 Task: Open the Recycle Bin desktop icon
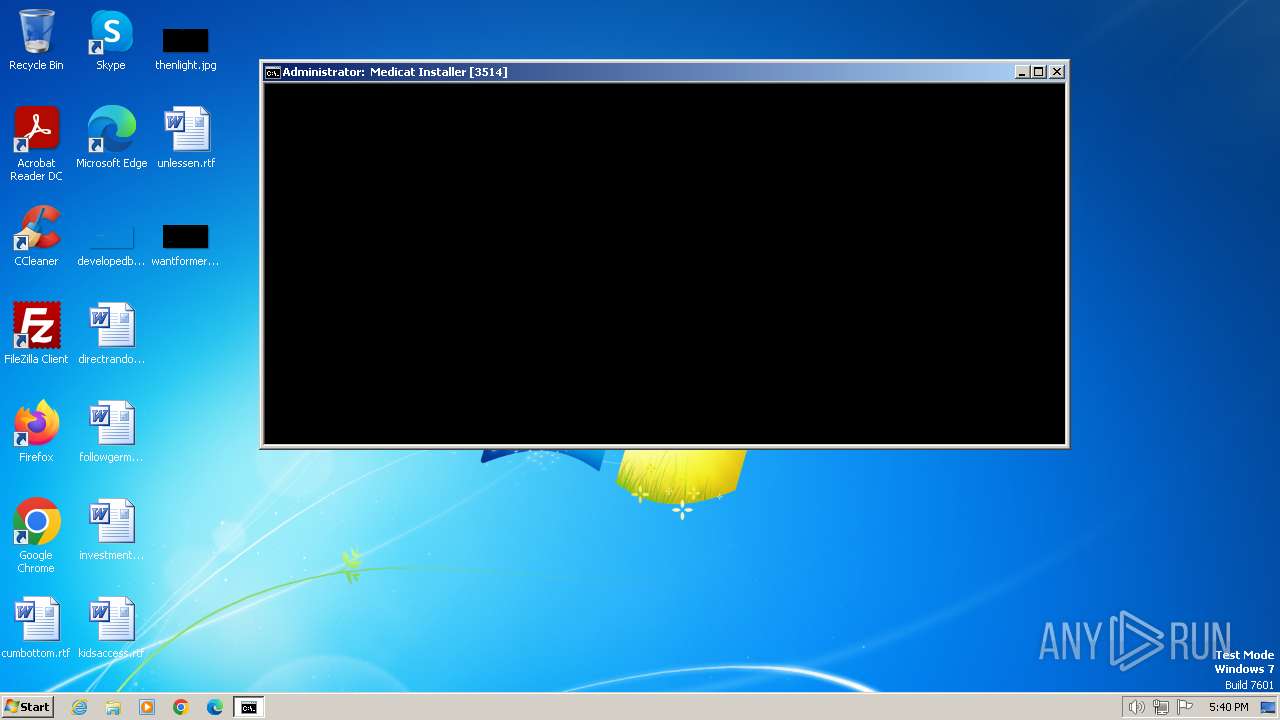click(x=36, y=40)
